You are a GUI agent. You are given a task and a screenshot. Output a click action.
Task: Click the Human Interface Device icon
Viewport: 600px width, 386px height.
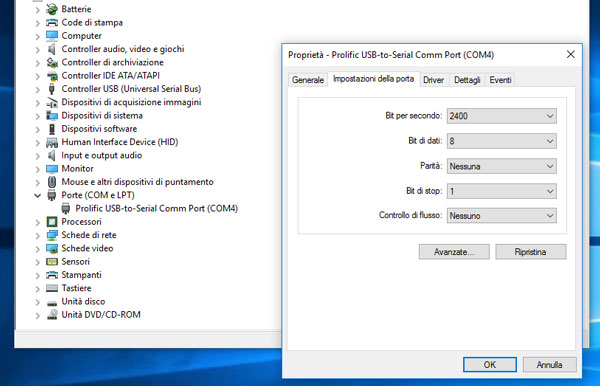(52, 142)
